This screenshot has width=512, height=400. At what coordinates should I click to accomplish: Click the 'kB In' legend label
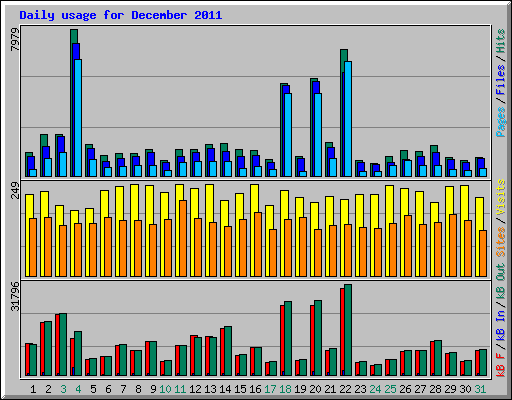pos(501,326)
